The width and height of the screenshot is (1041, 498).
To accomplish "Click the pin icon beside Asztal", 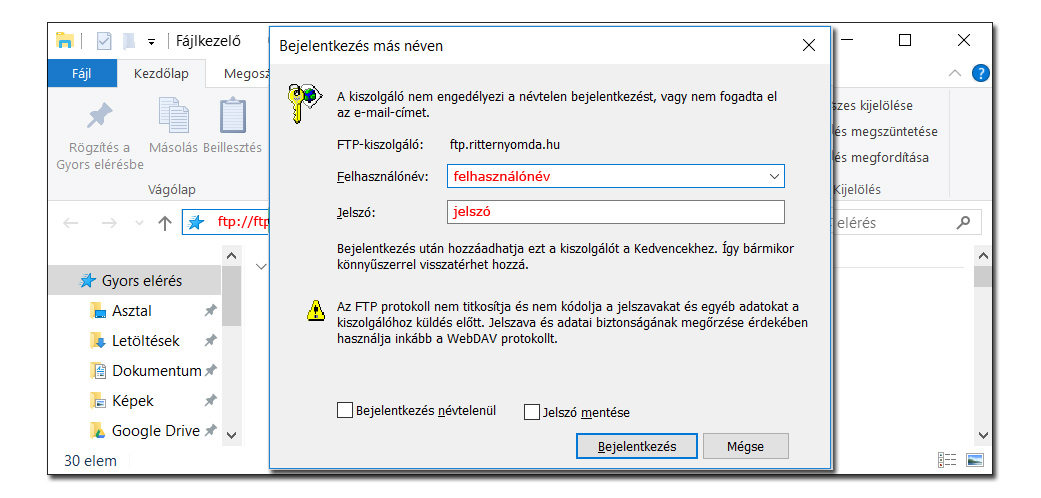I will tap(210, 311).
